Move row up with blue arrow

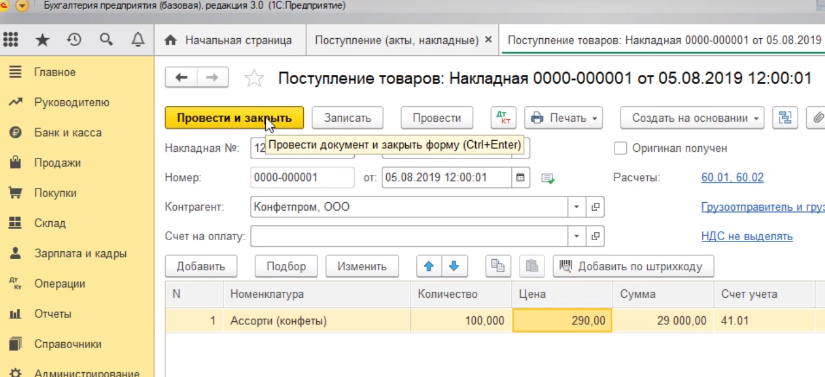pyautogui.click(x=429, y=267)
